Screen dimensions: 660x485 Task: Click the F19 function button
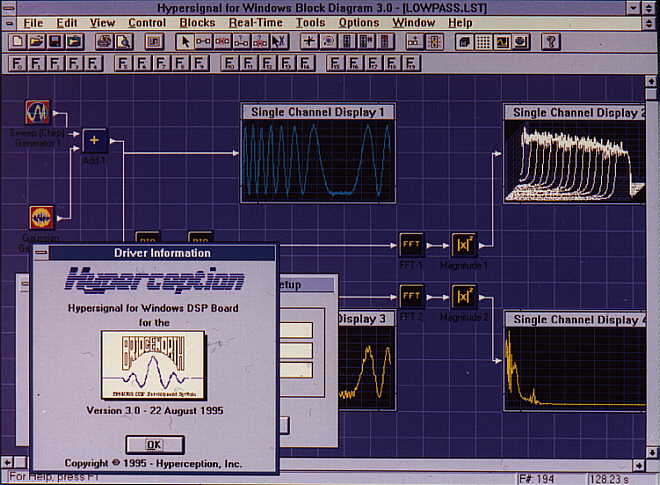(410, 63)
